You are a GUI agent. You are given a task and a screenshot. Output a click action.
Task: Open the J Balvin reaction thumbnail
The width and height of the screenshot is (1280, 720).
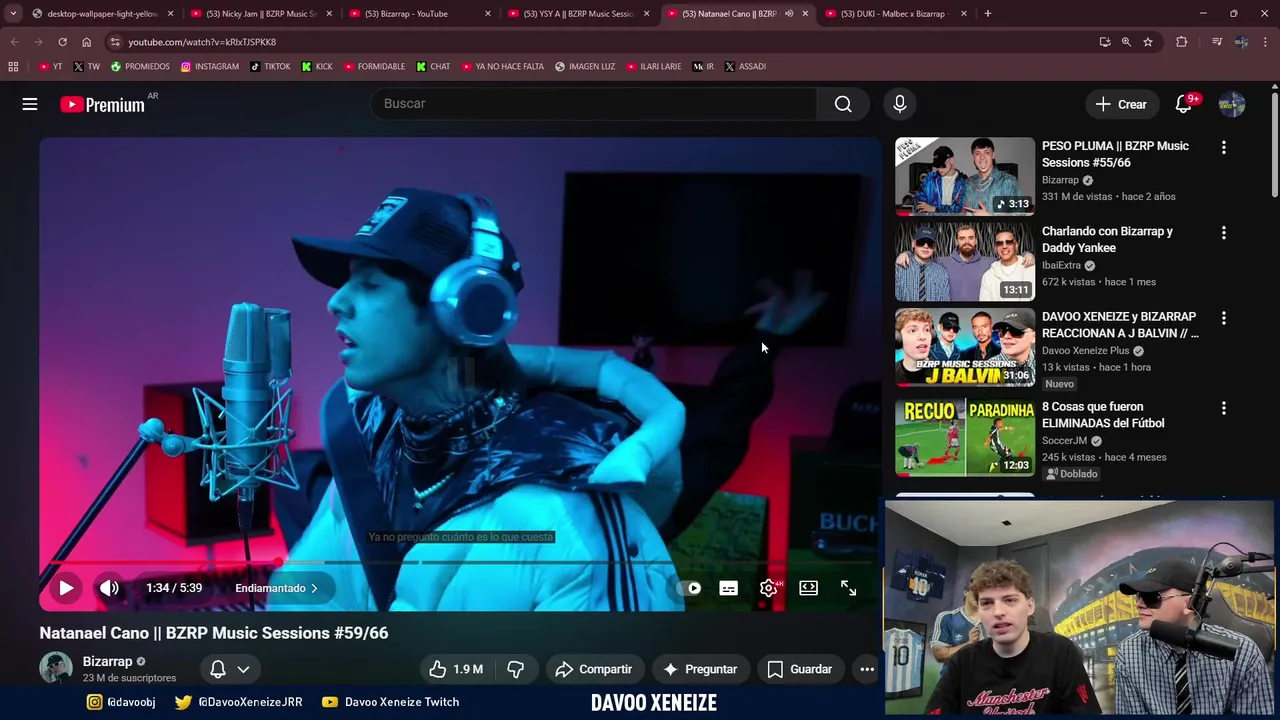965,347
